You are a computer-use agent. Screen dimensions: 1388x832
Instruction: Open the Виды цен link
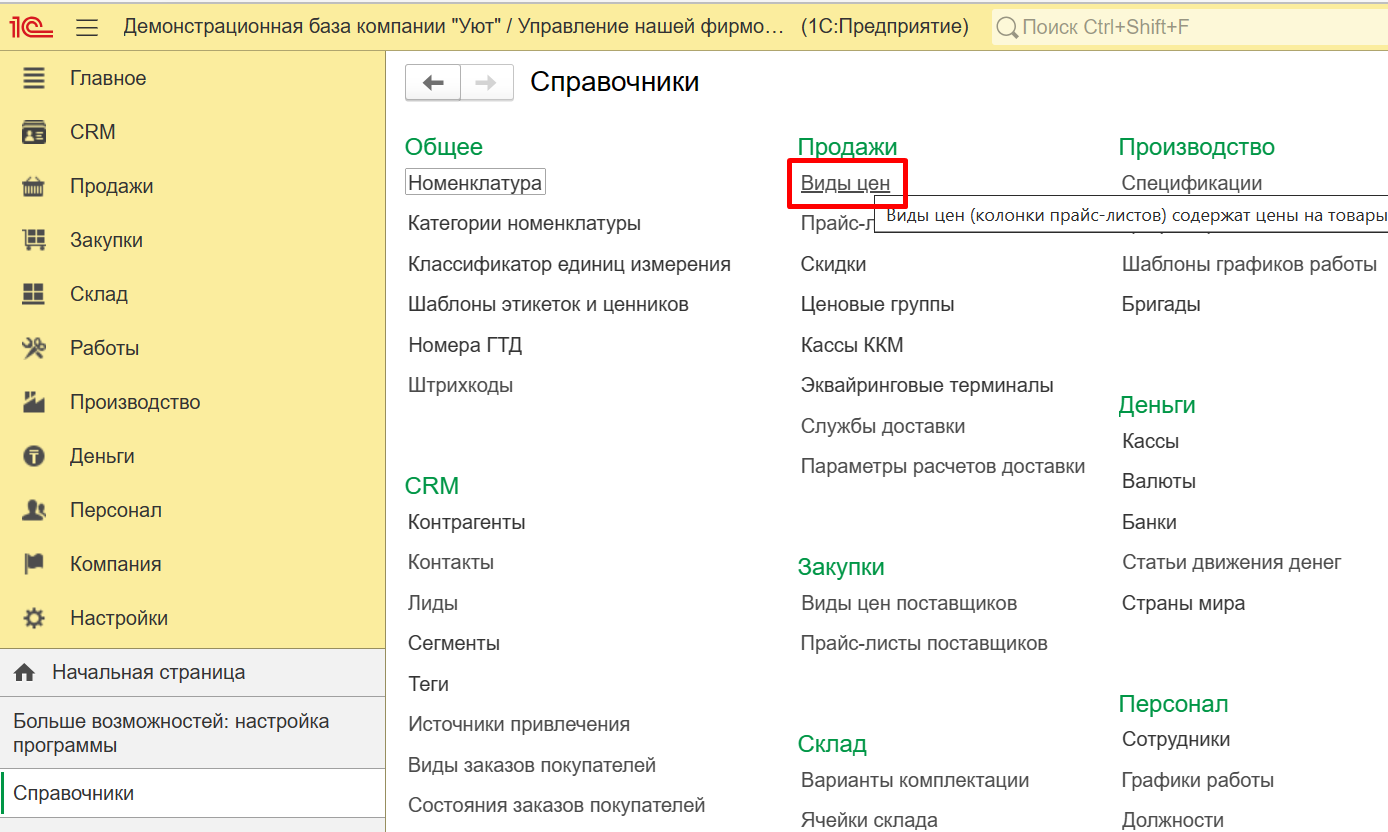845,183
